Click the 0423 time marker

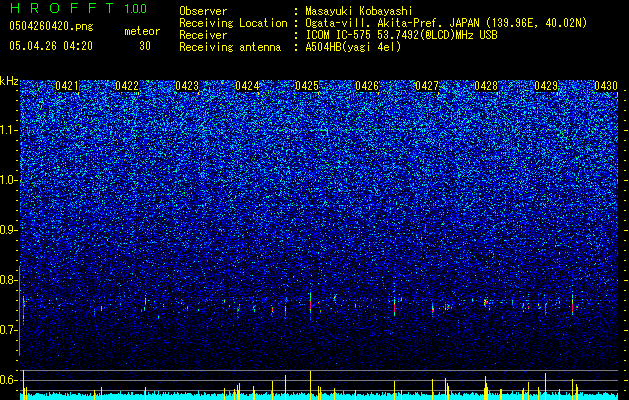187,86
